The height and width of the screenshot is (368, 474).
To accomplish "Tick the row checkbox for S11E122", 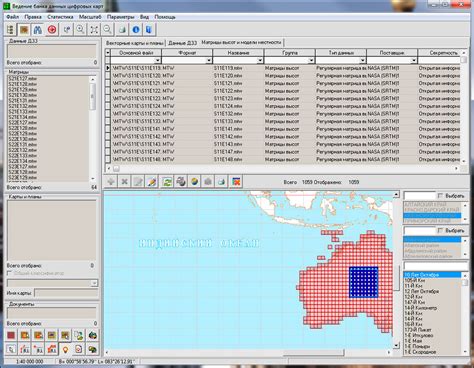I will [x=108, y=91].
